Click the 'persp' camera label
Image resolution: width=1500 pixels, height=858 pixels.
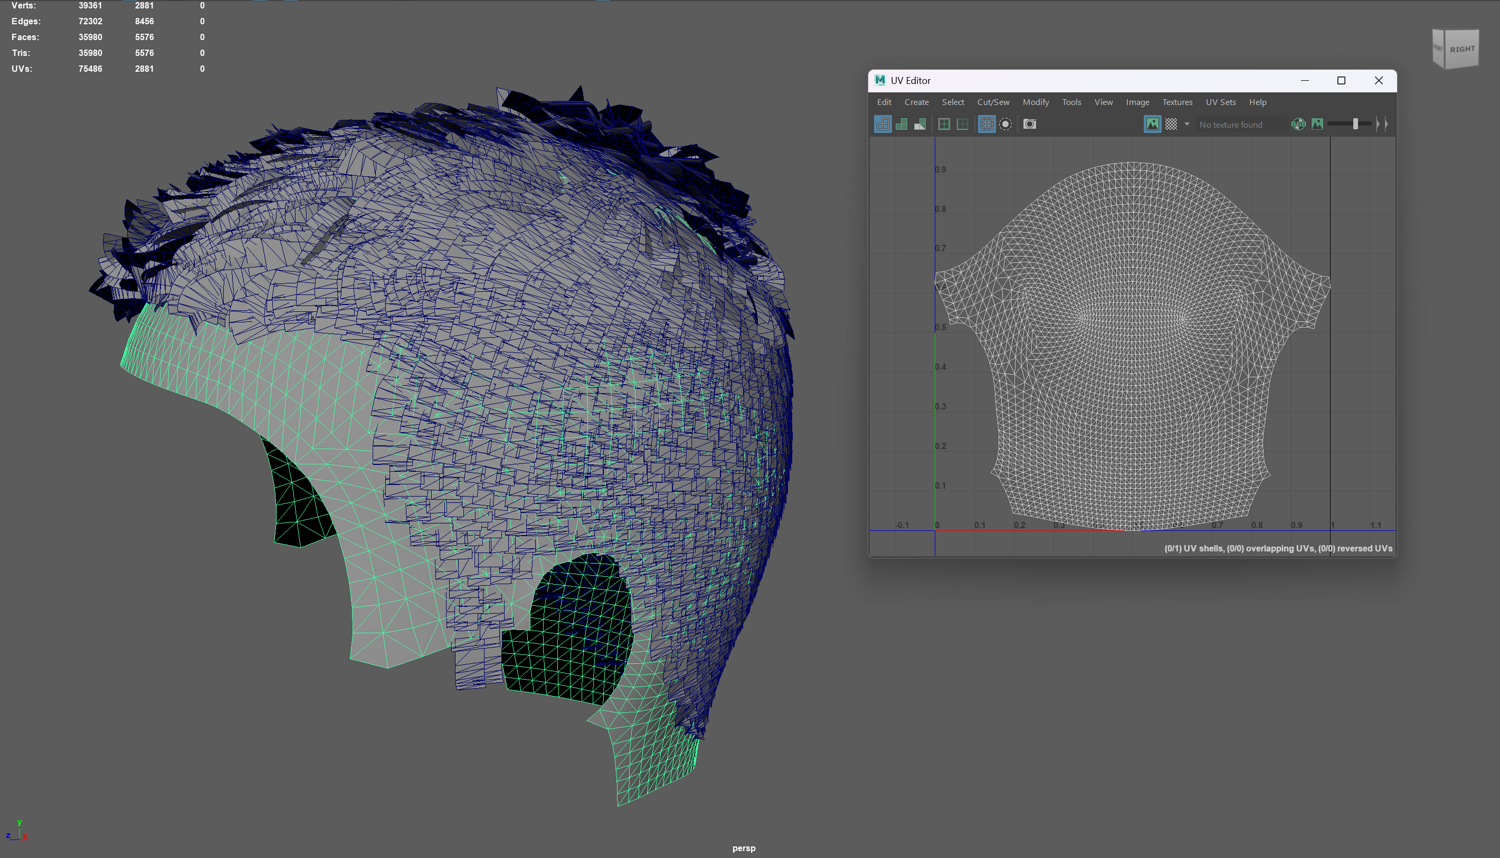click(744, 848)
